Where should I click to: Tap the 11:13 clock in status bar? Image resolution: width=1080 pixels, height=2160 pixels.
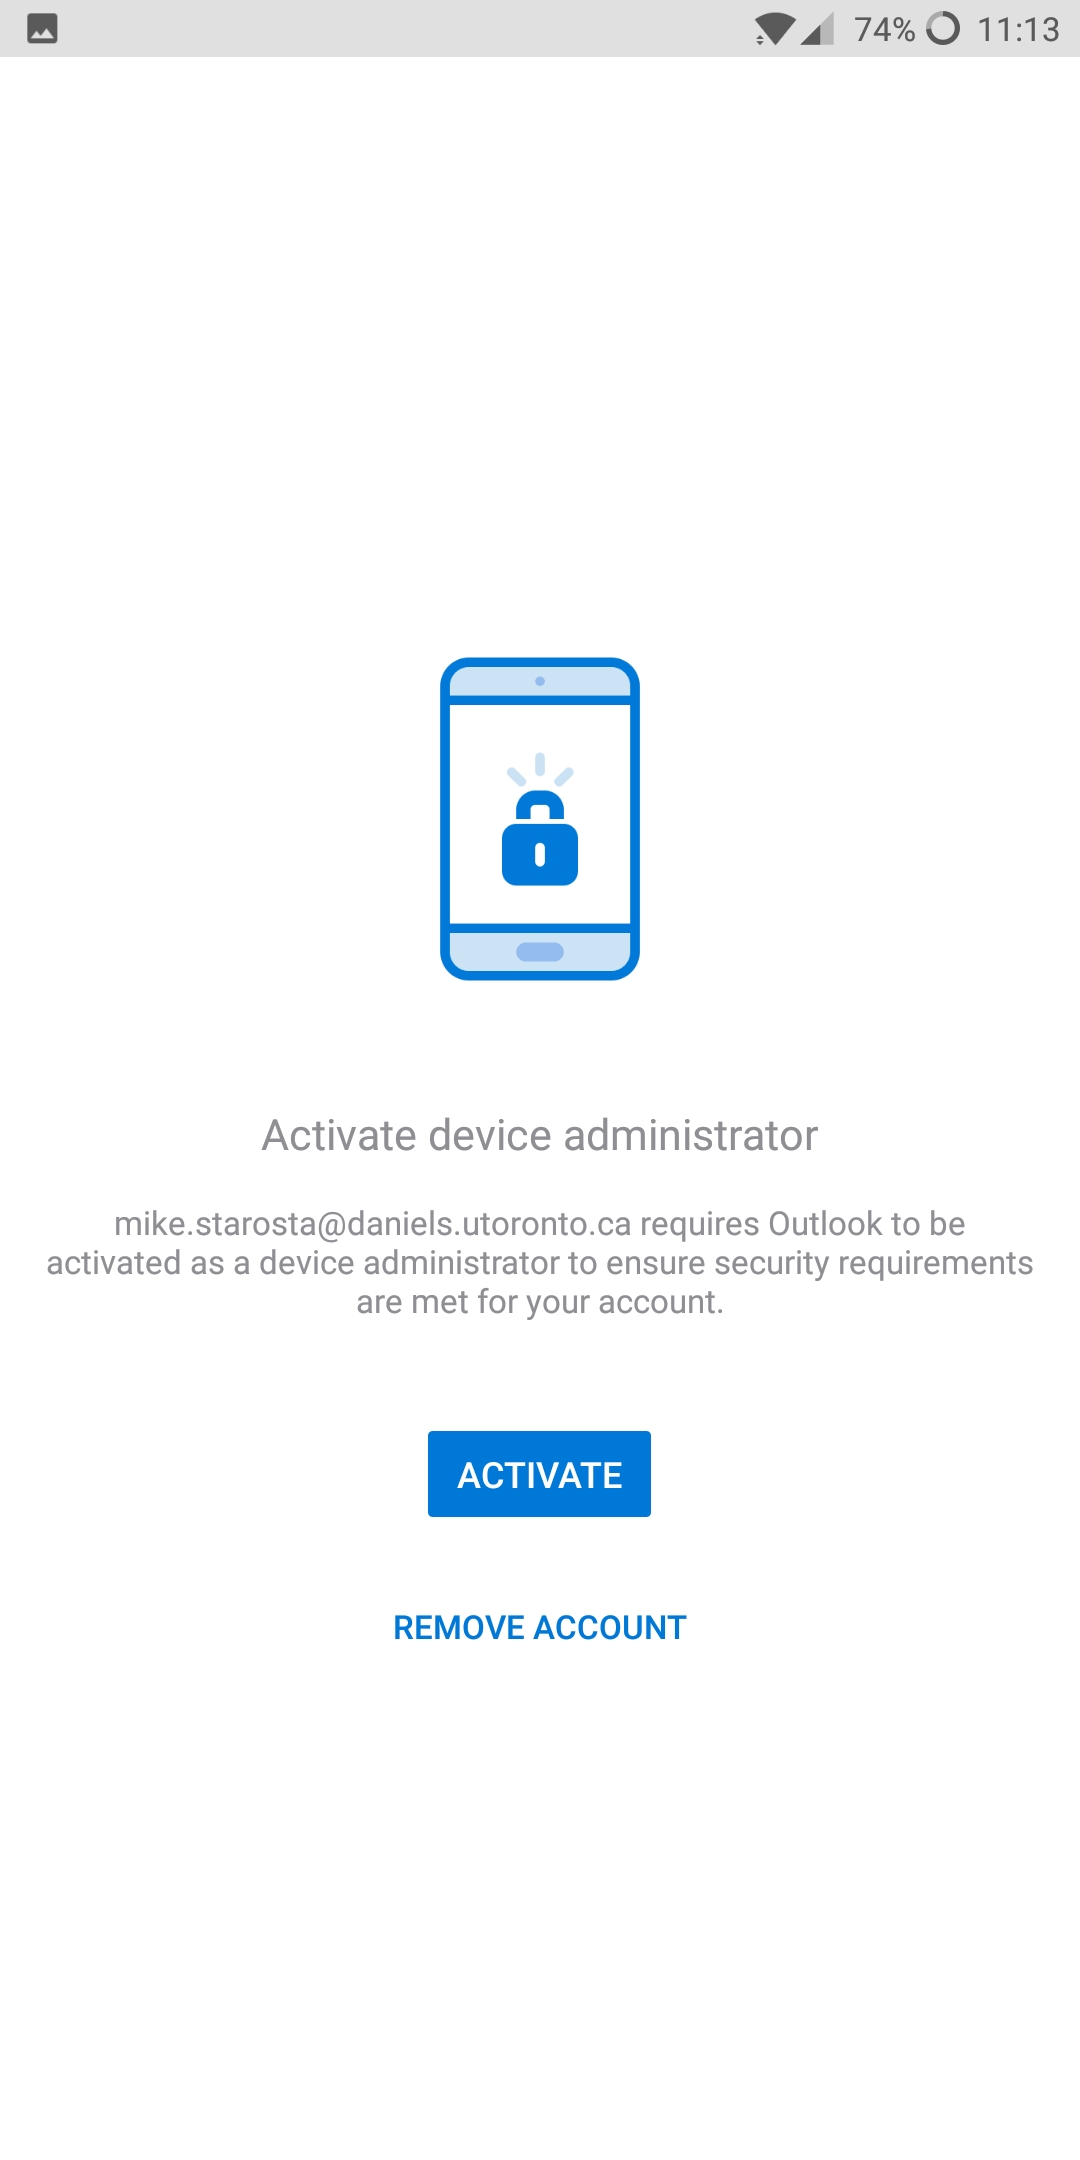click(x=1018, y=29)
